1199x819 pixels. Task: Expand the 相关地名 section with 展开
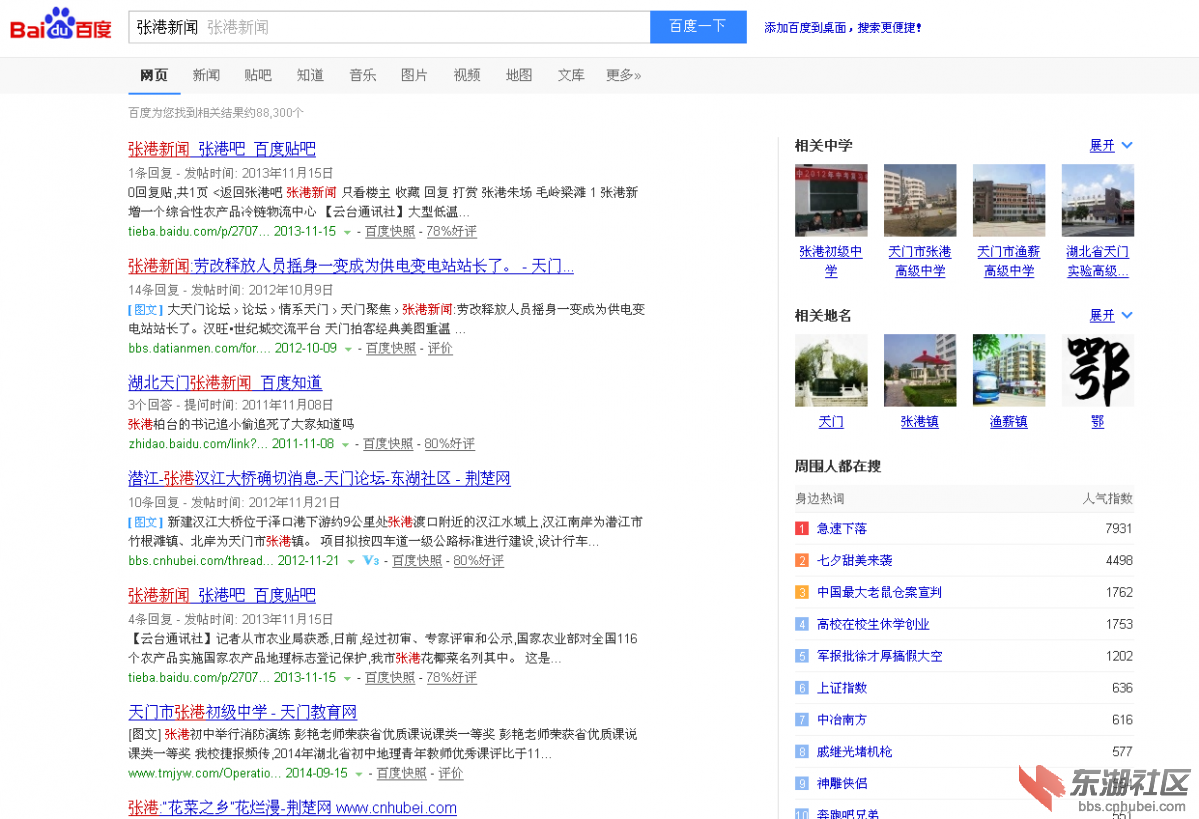click(1110, 315)
